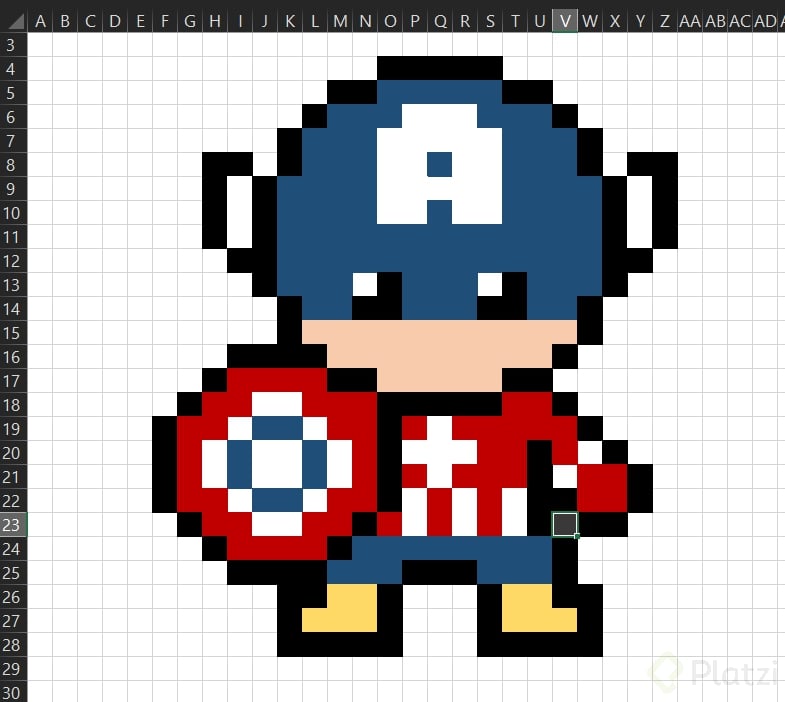Viewport: 785px width, 702px height.
Task: Select row 4 header
Action: click(x=14, y=69)
